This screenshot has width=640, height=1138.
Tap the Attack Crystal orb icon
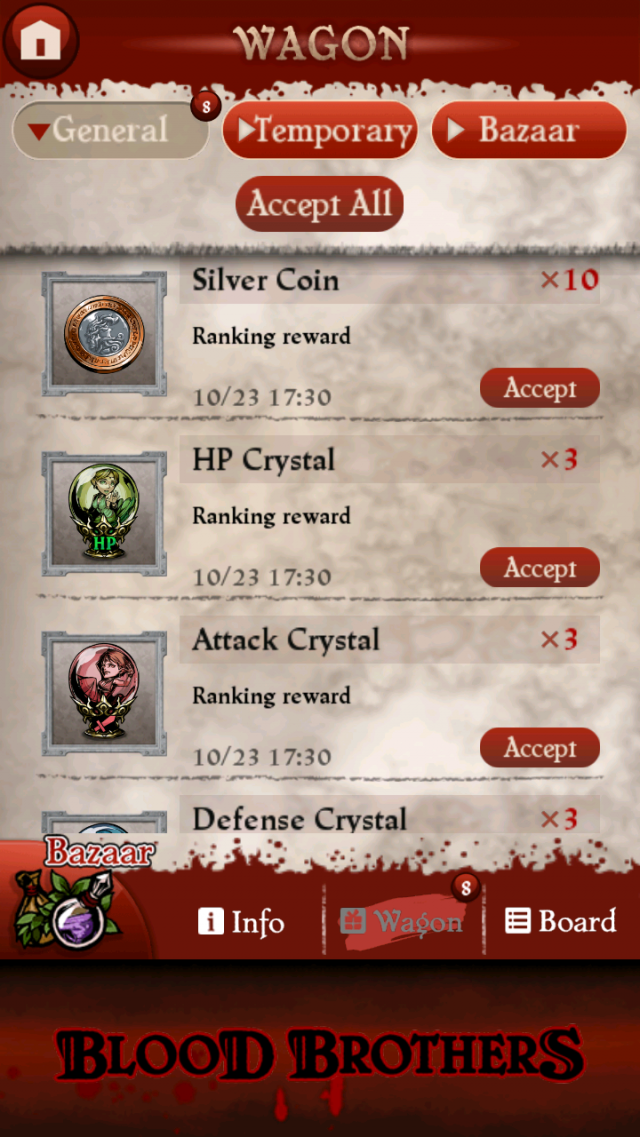(104, 693)
